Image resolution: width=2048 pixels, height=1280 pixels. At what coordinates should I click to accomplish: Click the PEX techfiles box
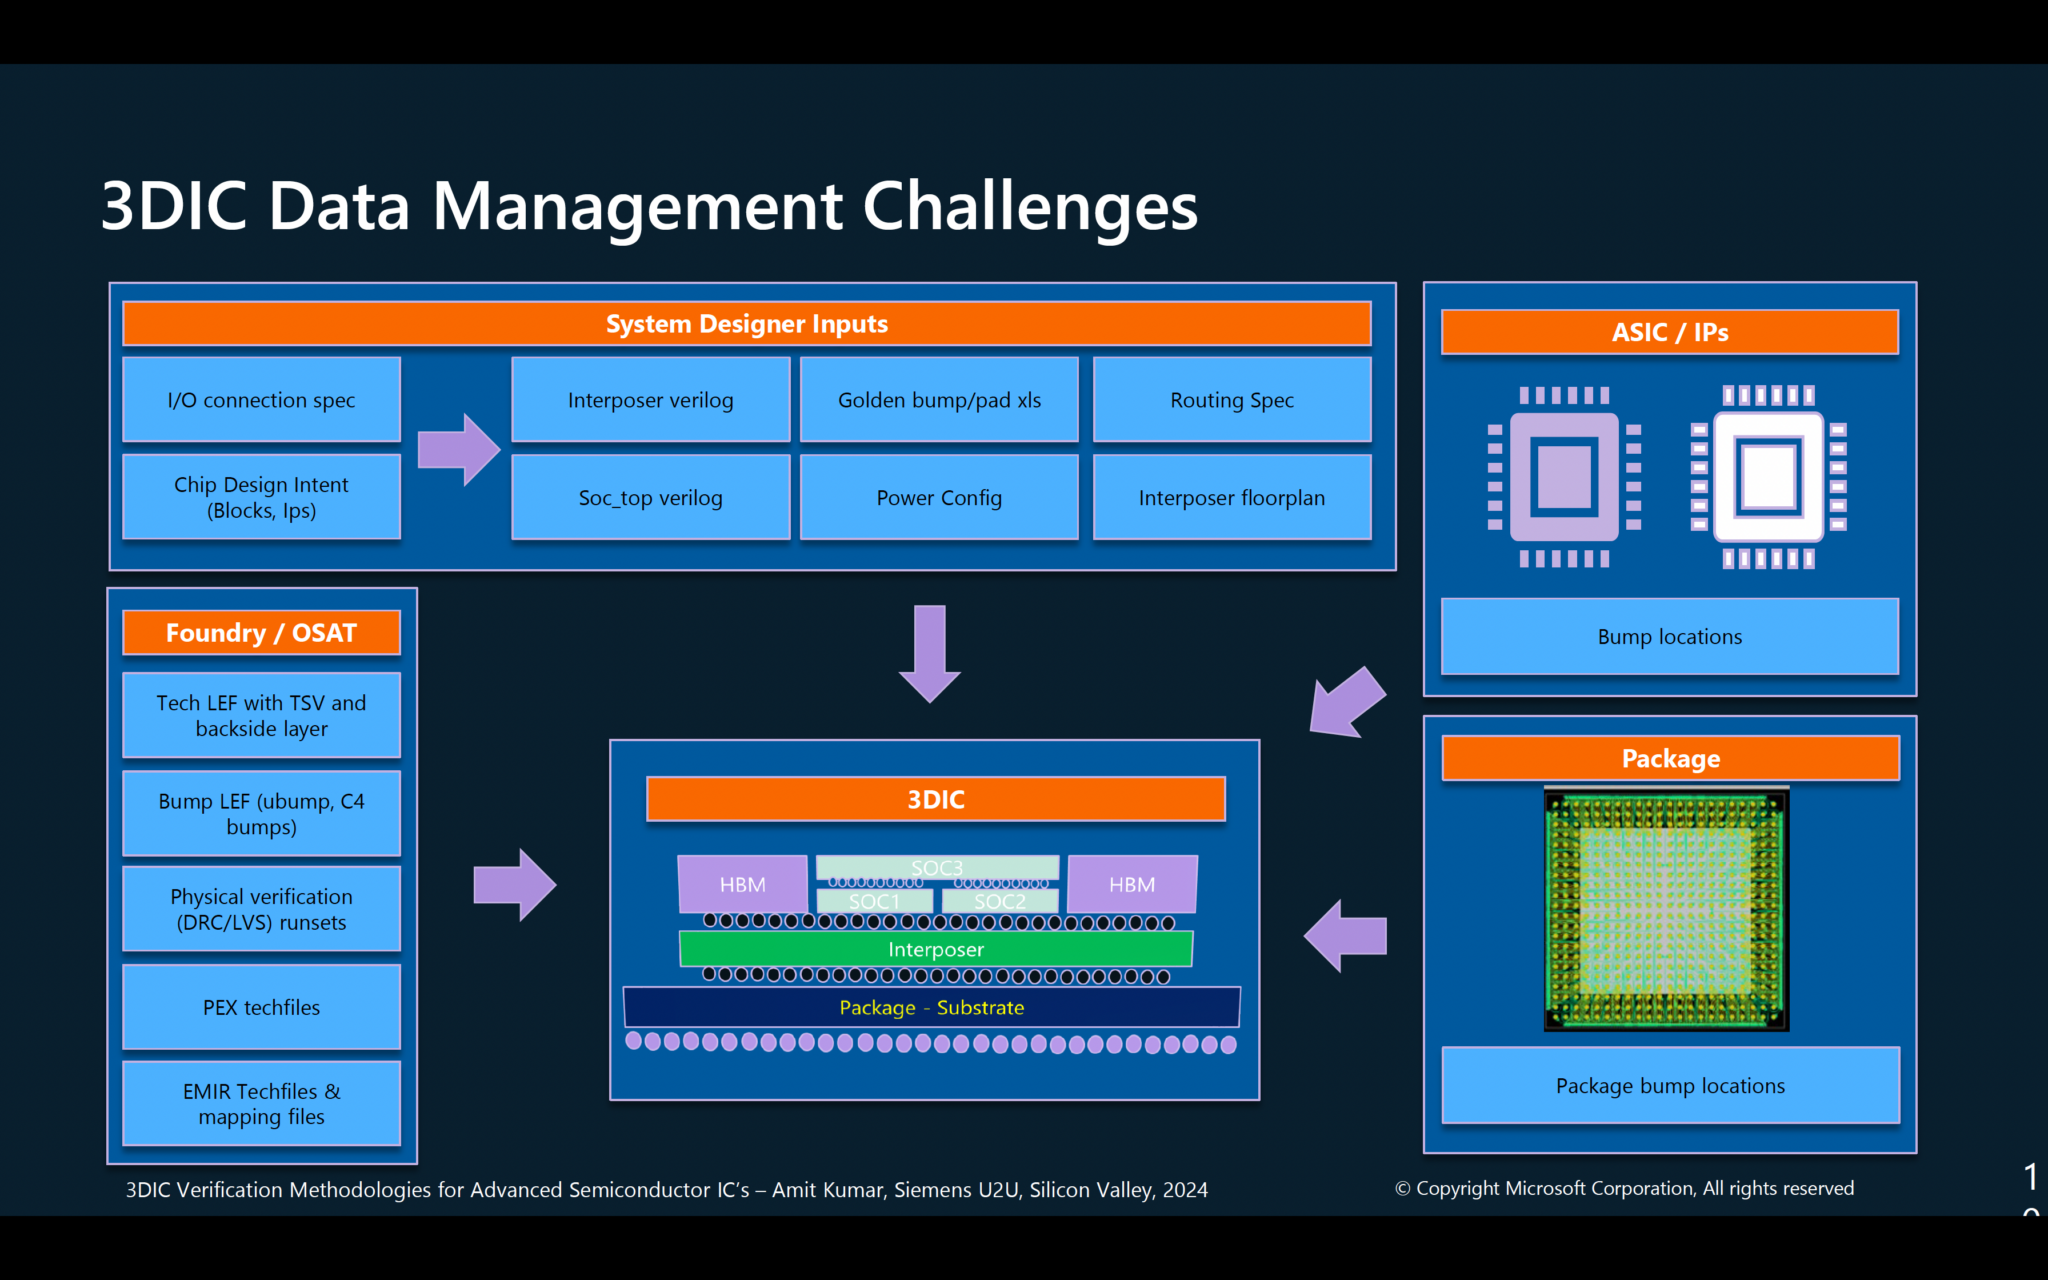261,1007
